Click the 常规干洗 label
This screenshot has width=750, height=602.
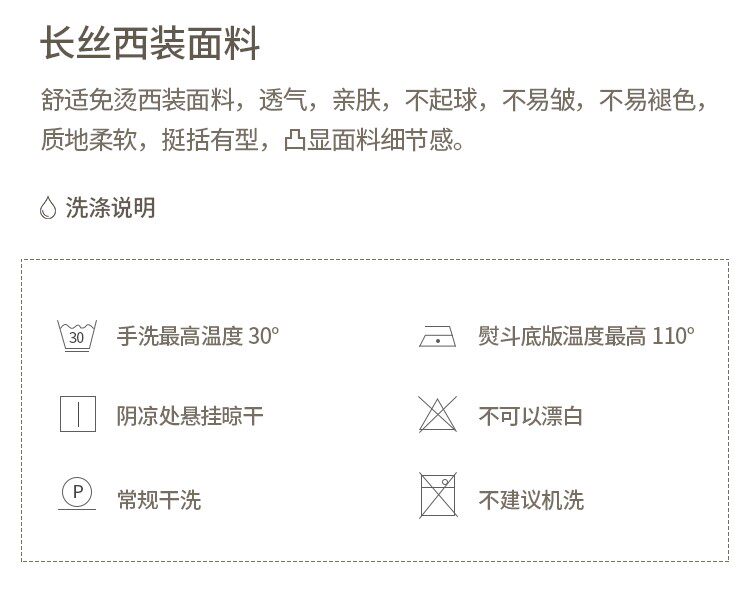[159, 498]
